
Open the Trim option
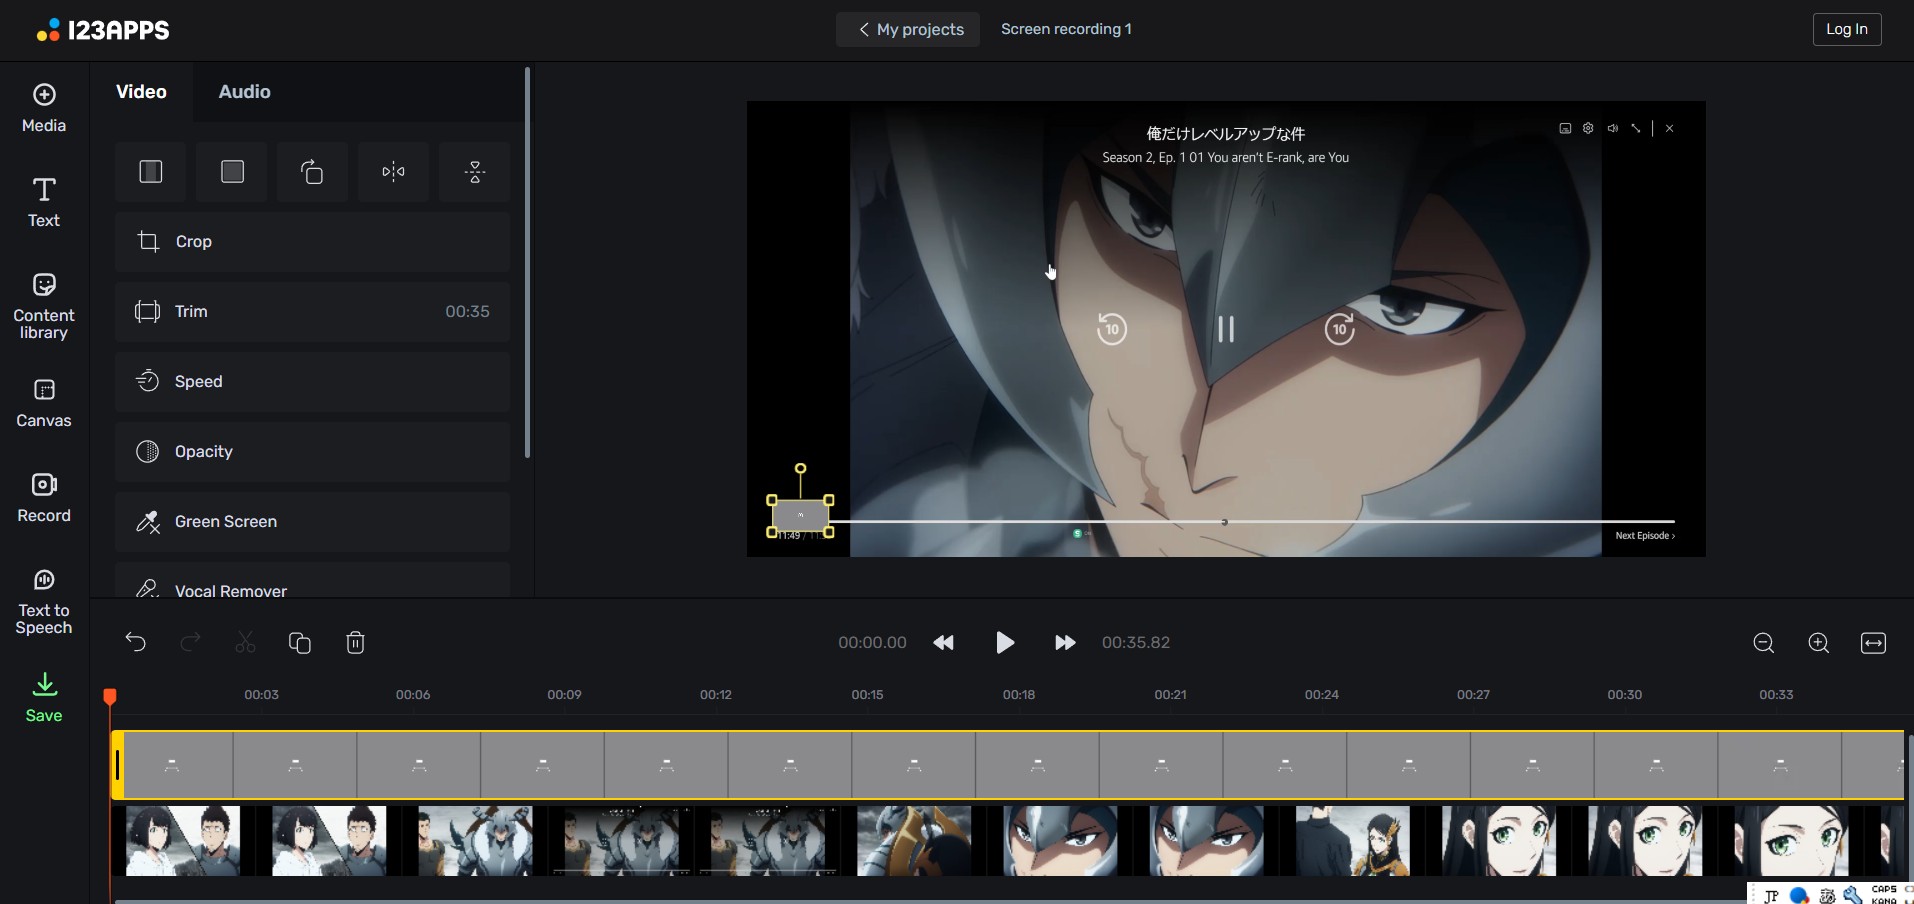point(312,312)
